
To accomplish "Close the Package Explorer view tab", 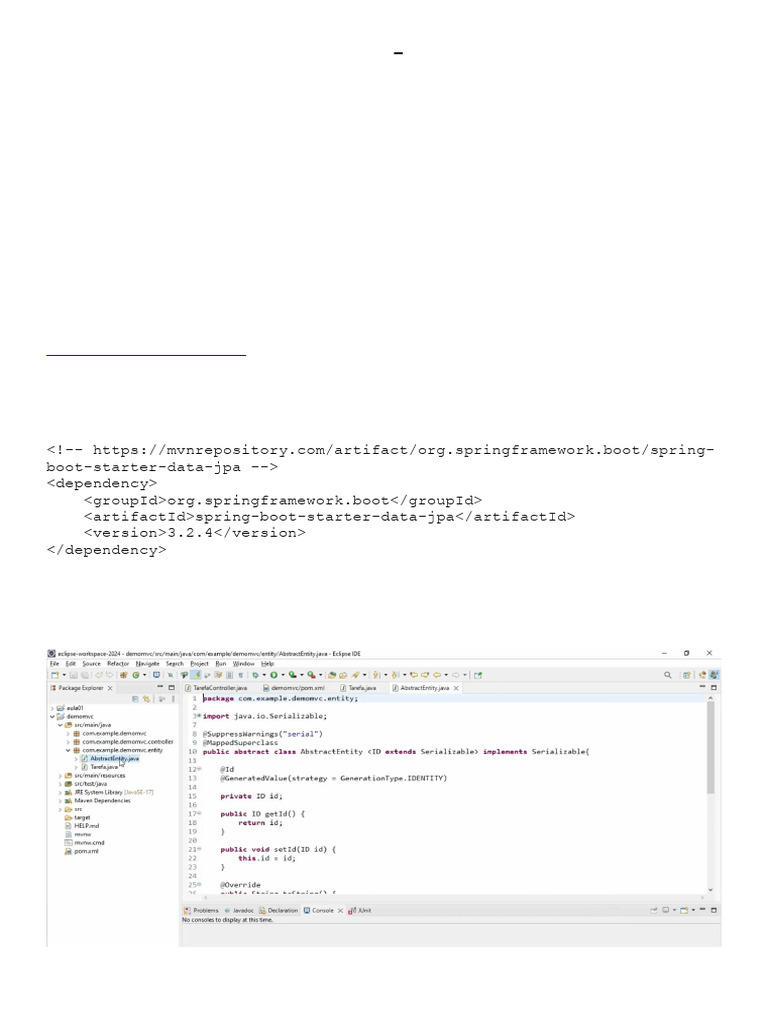I will (110, 688).
